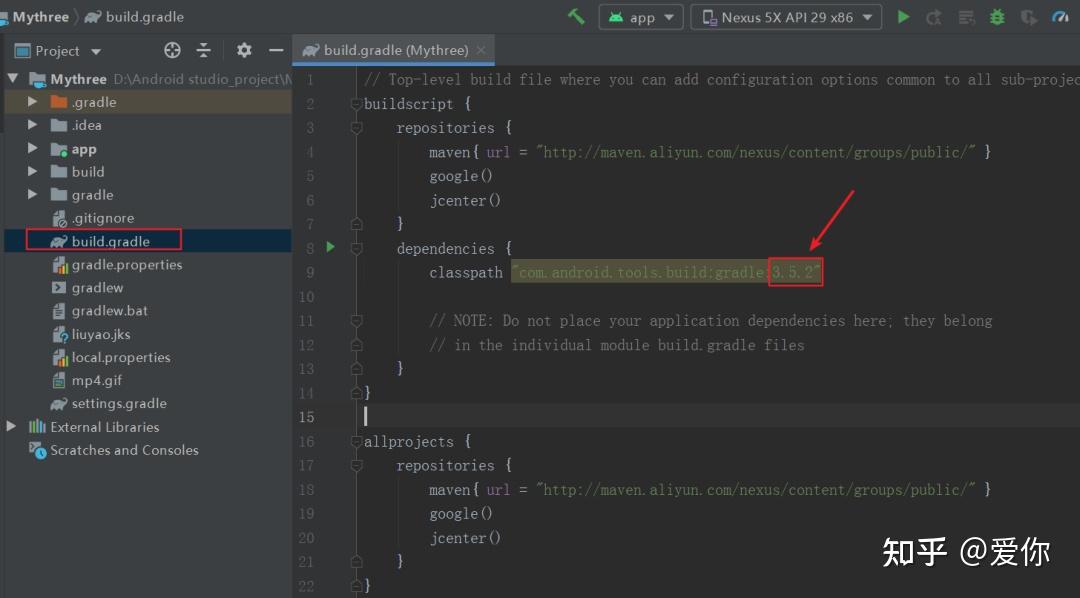Viewport: 1080px width, 598px height.
Task: Fold the buildscript block at line 2
Action: 356,104
